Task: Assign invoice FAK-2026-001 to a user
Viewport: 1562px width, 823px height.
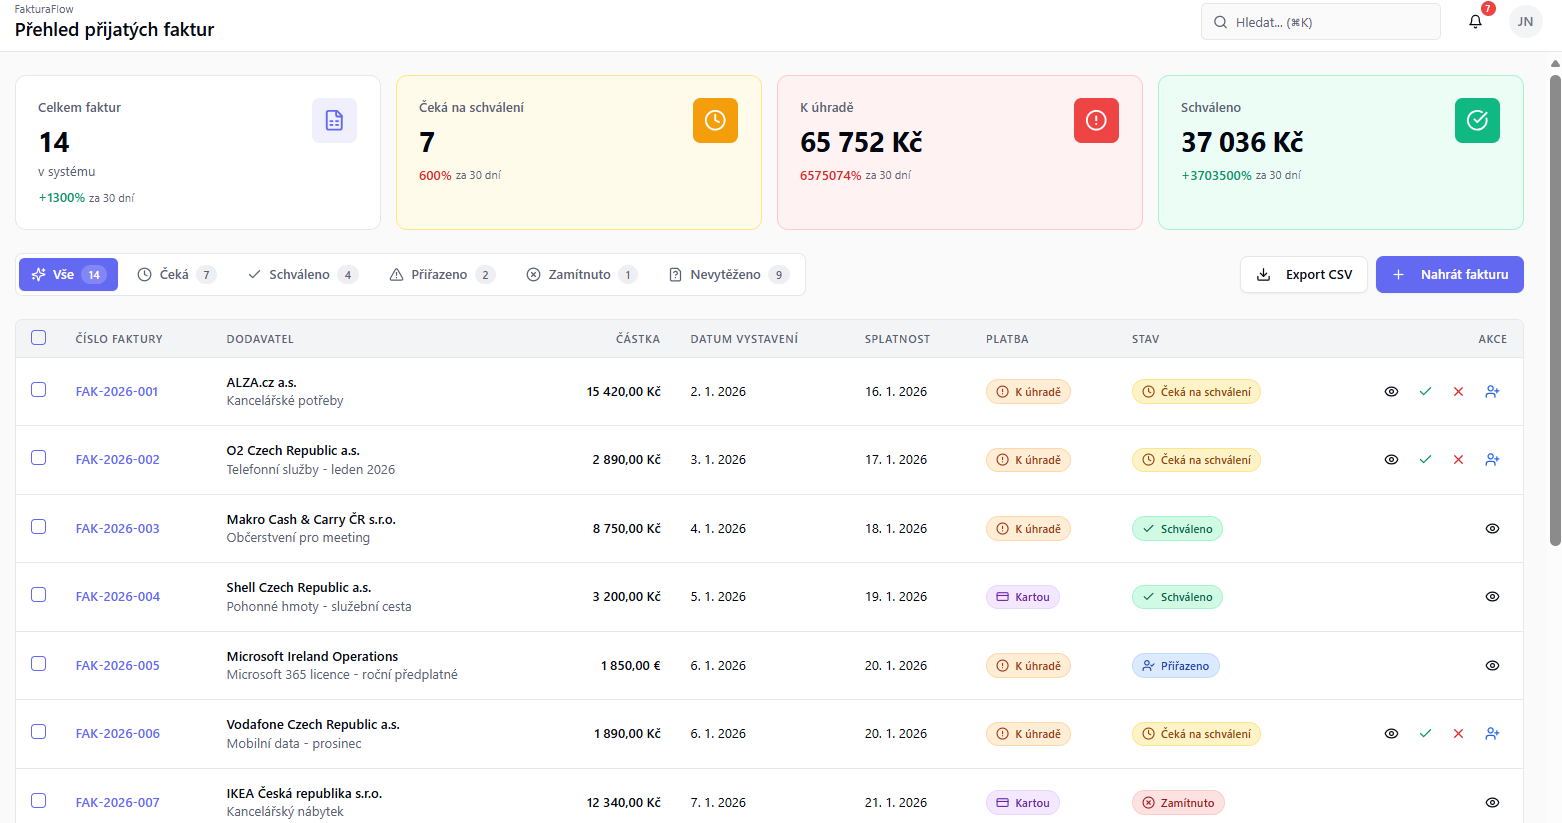Action: coord(1492,392)
